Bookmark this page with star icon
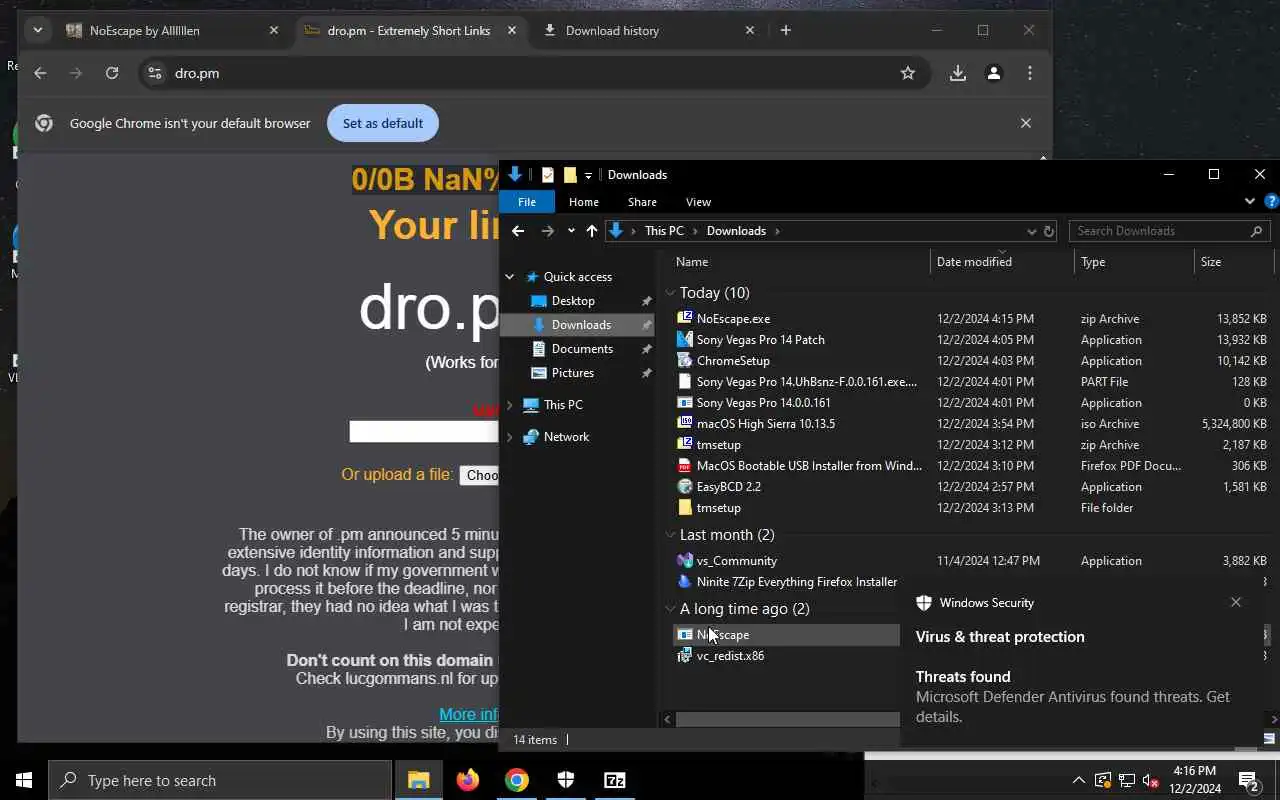 click(907, 73)
